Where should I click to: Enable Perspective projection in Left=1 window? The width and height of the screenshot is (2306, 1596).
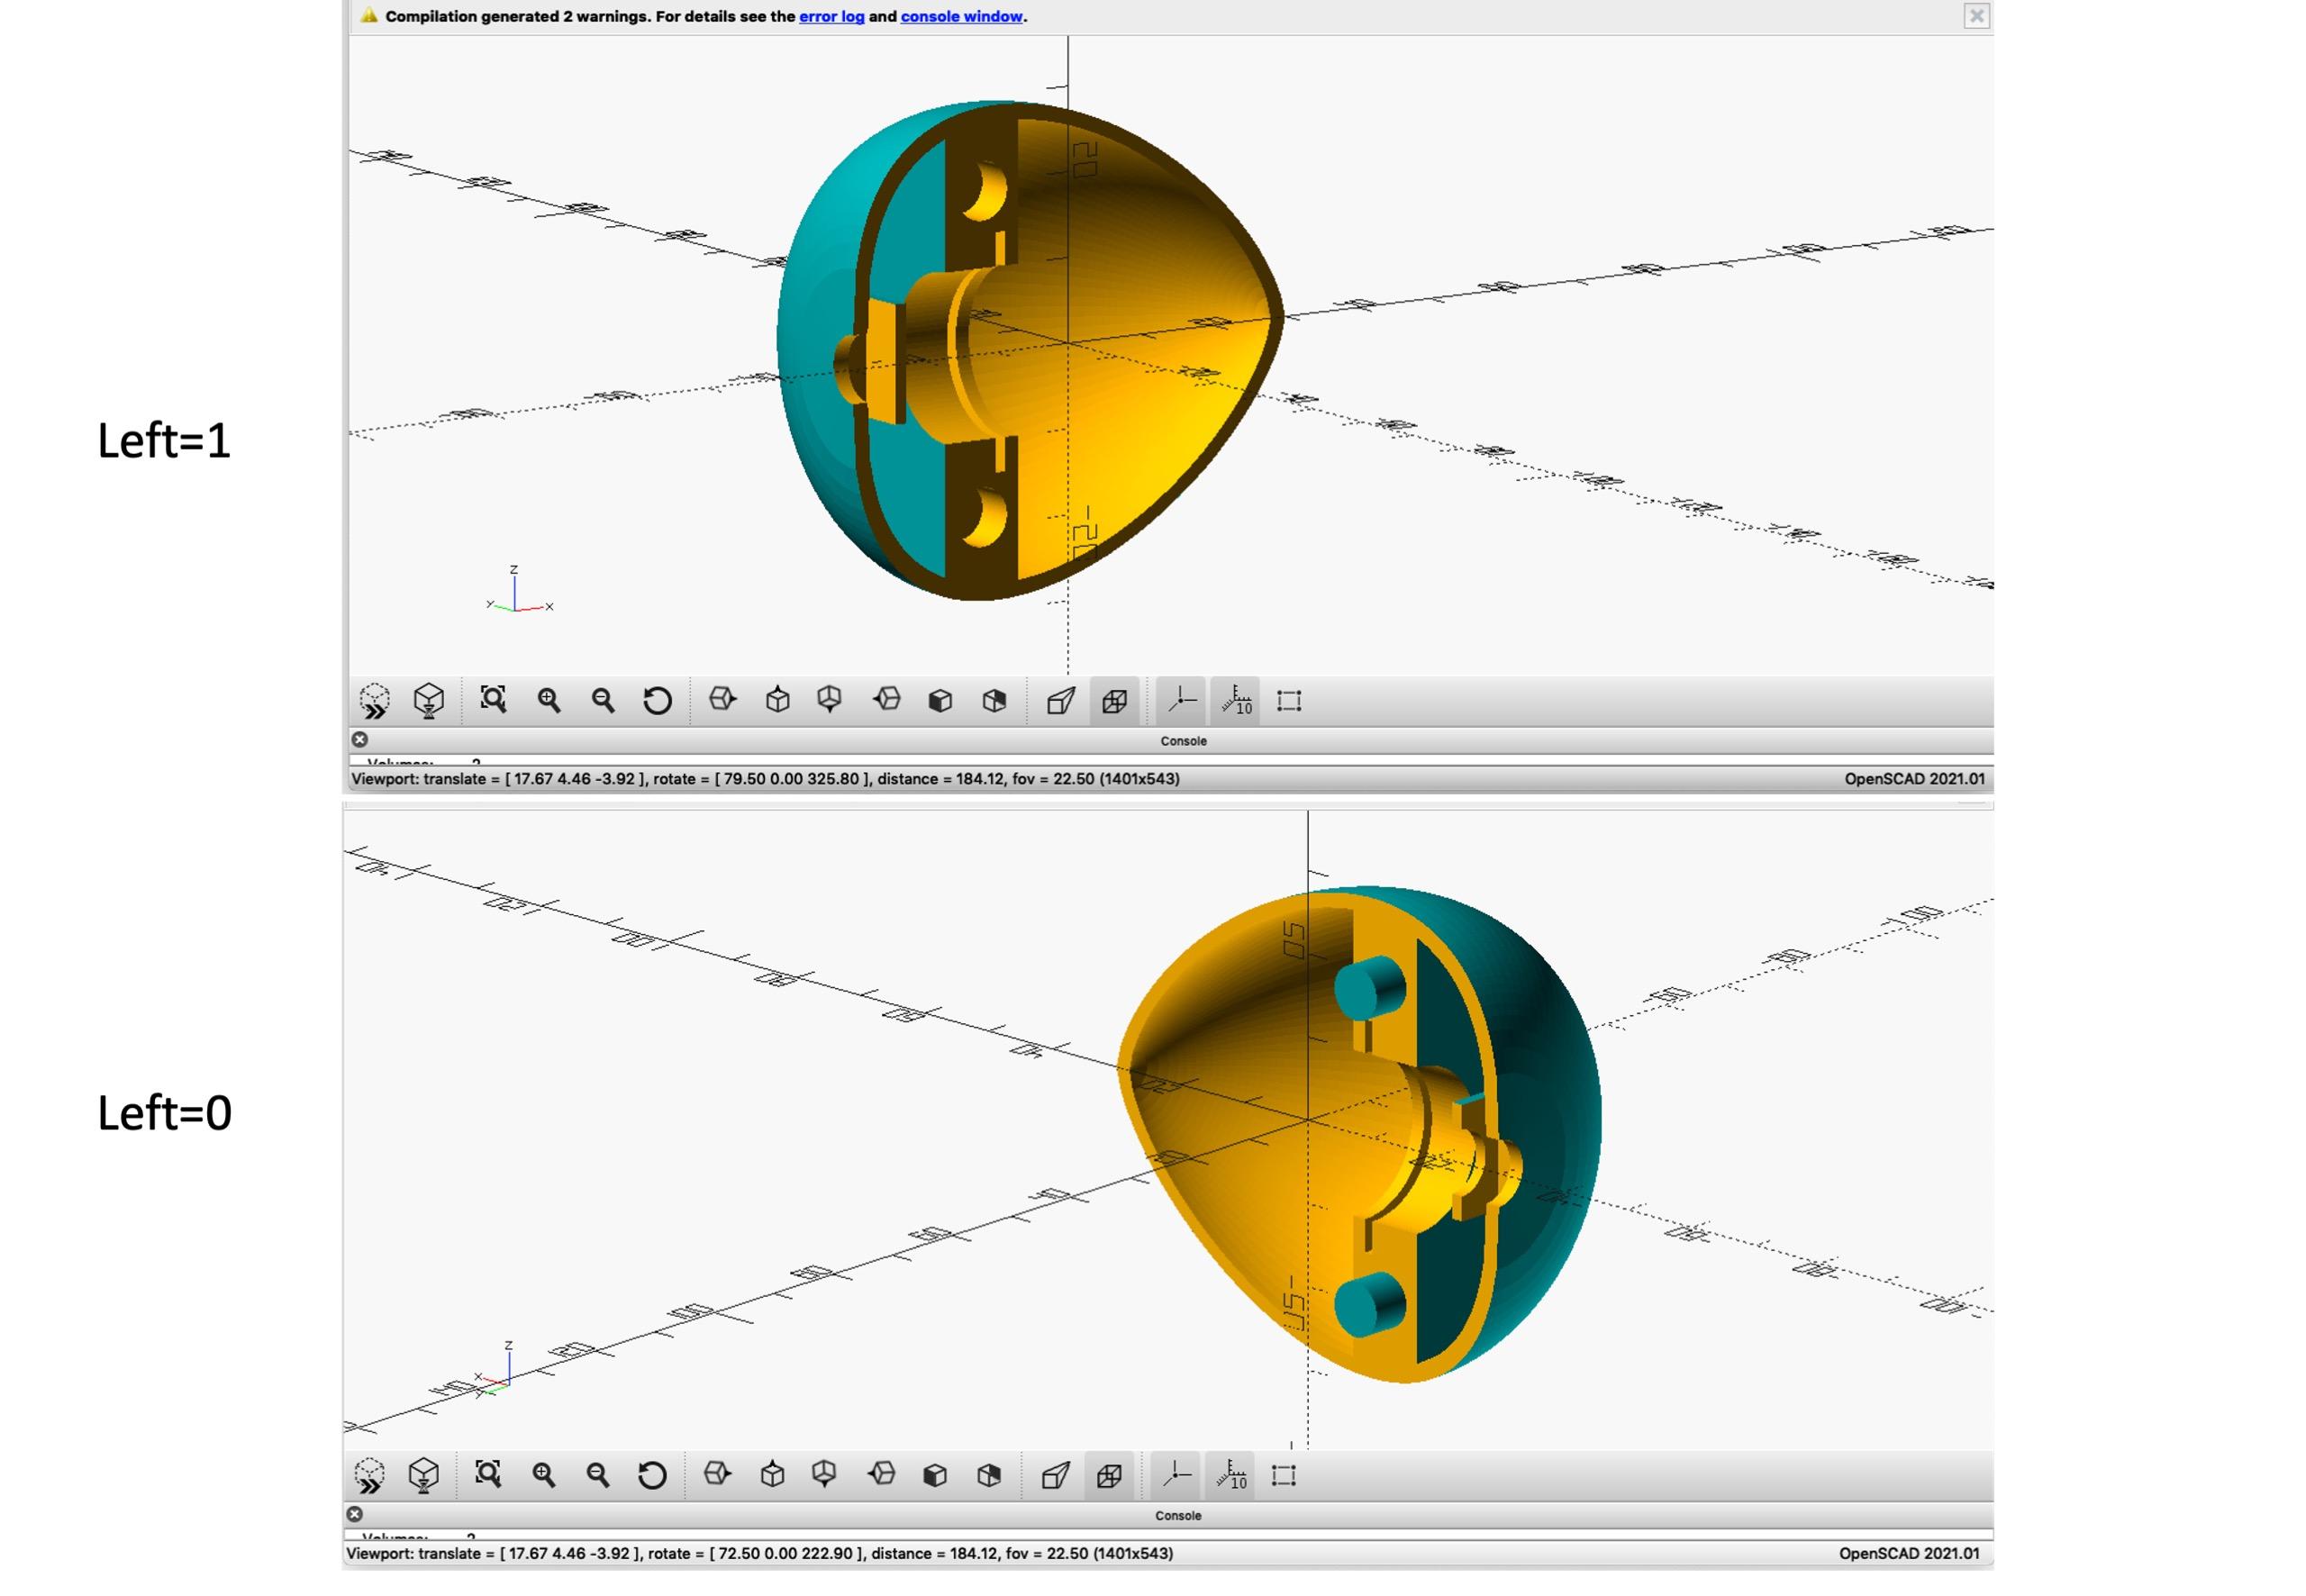click(1060, 700)
